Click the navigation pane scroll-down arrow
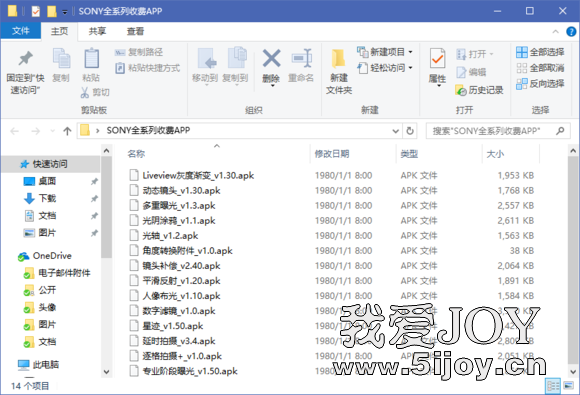The height and width of the screenshot is (395, 580). click(x=106, y=372)
